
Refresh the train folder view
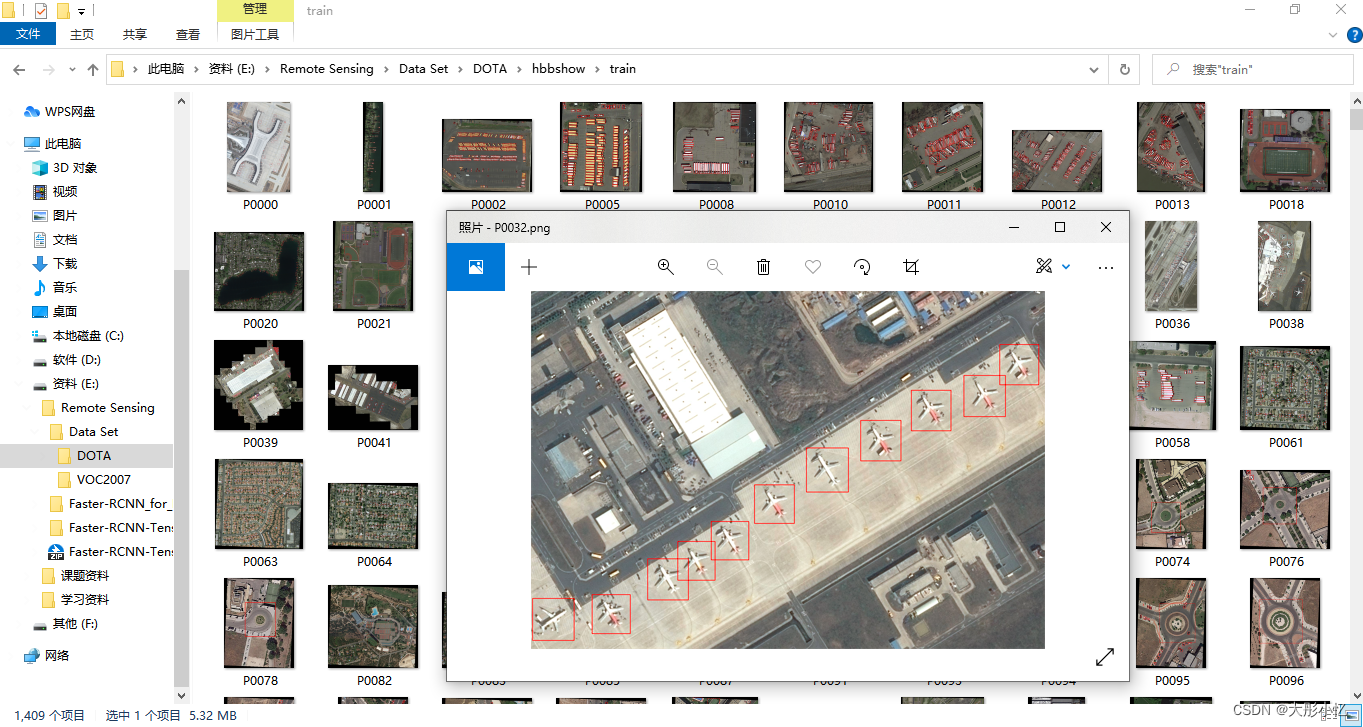[x=1125, y=69]
